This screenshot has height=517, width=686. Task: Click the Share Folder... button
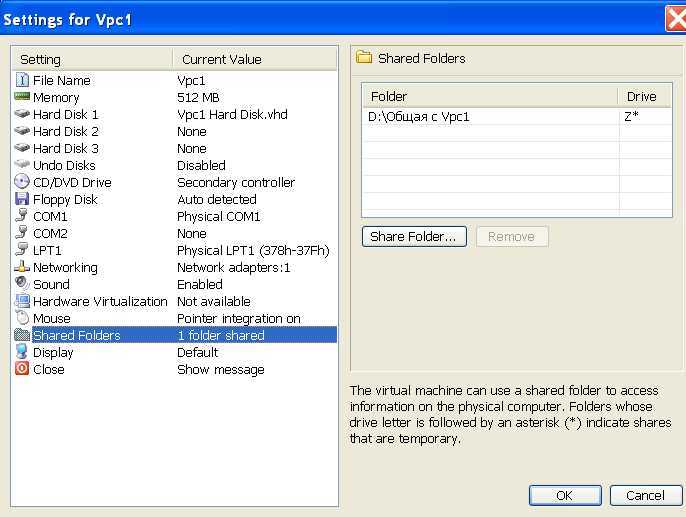(414, 237)
